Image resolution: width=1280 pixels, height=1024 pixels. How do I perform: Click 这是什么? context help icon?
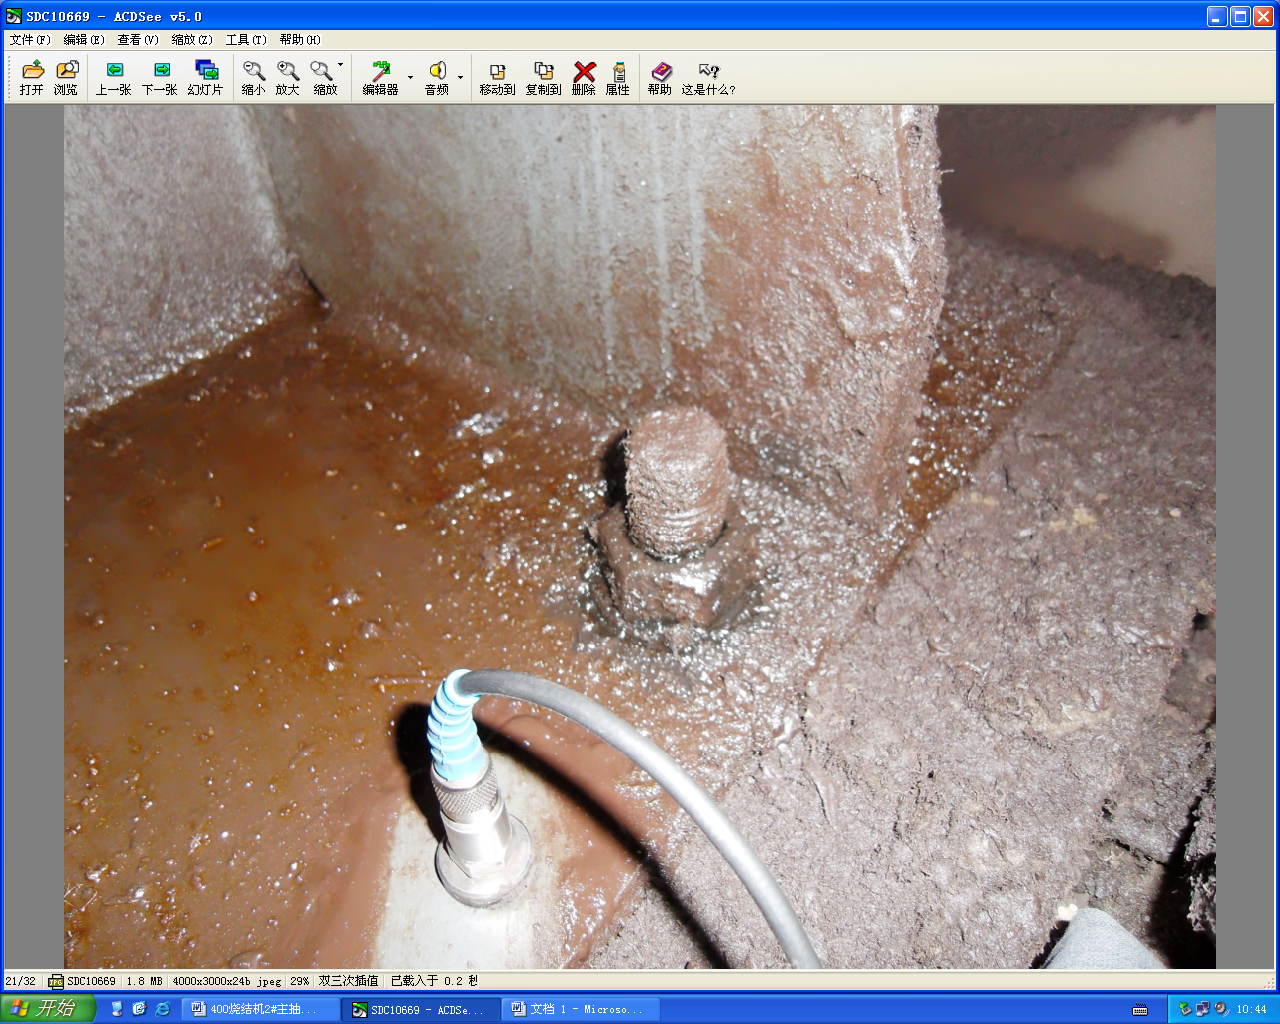(708, 78)
